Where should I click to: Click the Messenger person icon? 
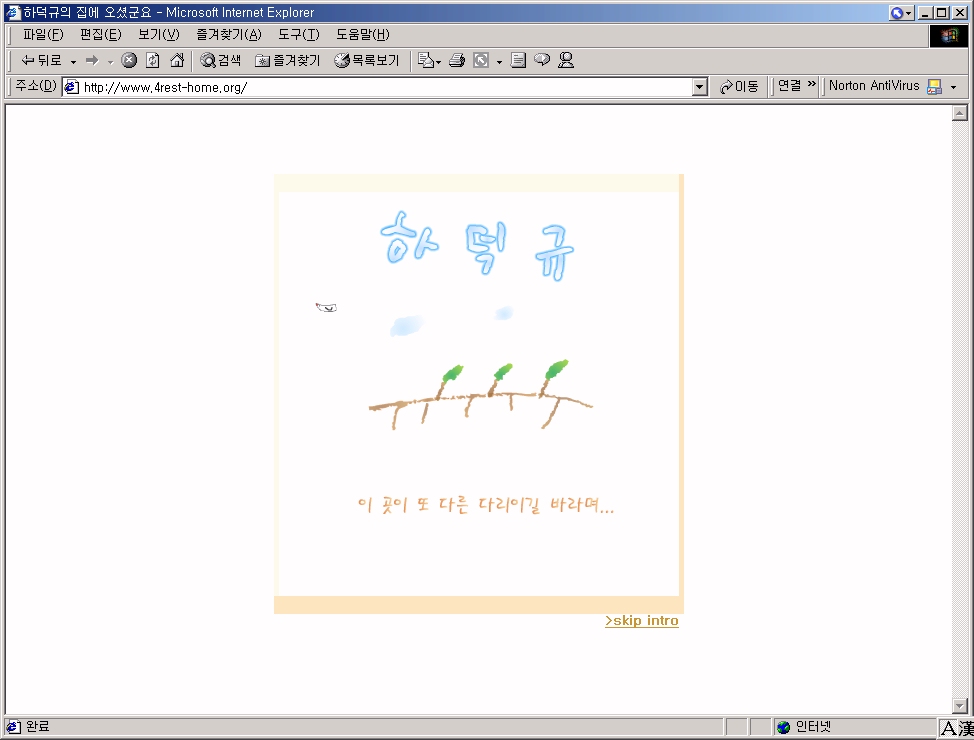[566, 61]
